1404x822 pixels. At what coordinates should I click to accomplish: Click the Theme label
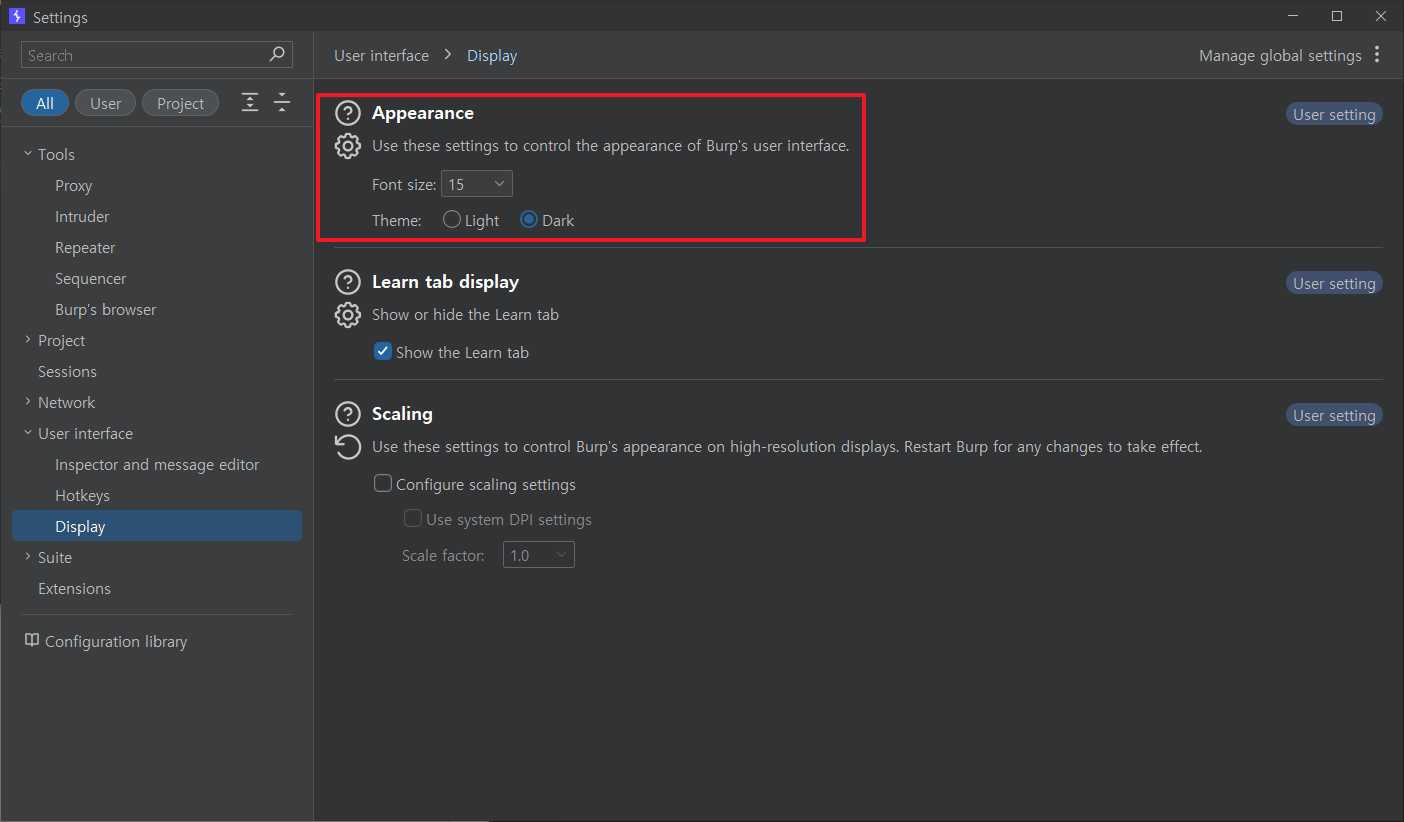click(397, 220)
